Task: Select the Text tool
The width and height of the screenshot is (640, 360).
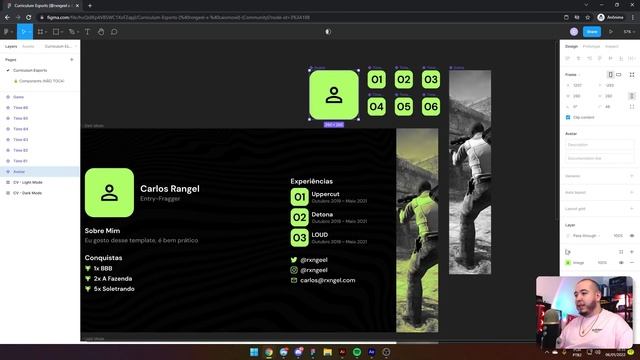Action: click(x=87, y=32)
